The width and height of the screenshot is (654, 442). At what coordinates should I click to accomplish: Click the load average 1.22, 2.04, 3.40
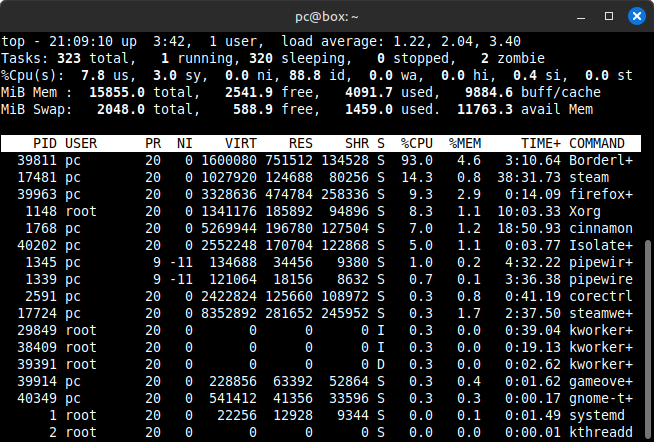coord(457,41)
